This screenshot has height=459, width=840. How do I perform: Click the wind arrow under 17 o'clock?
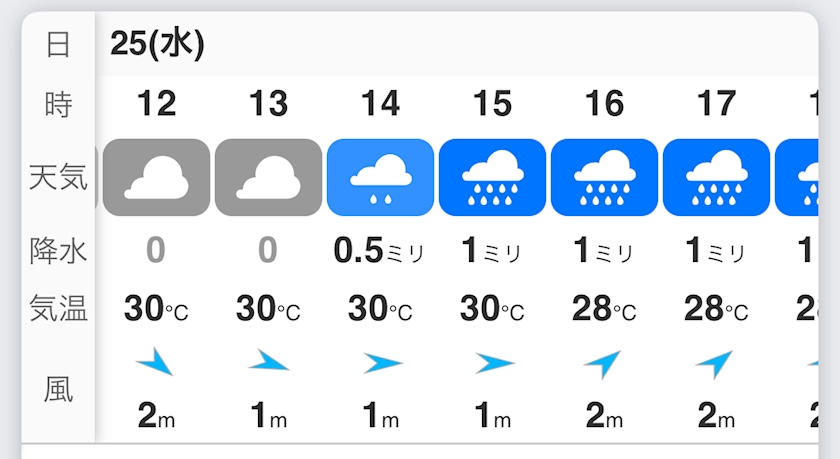pyautogui.click(x=716, y=364)
